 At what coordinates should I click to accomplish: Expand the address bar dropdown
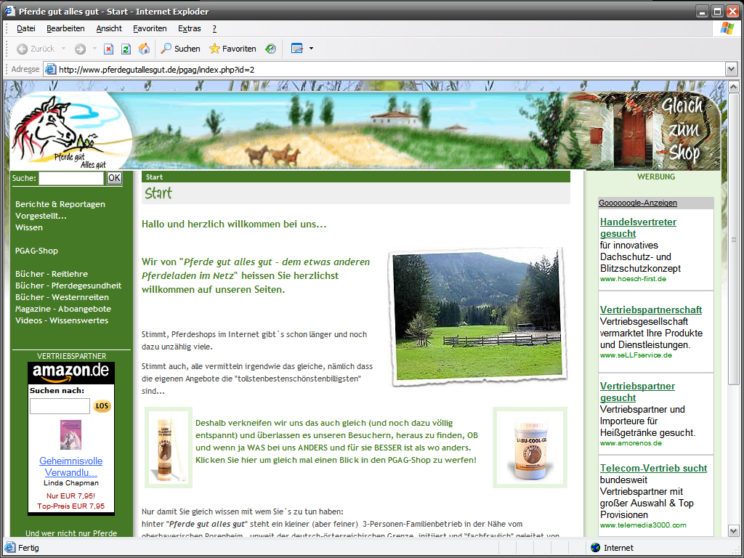(x=731, y=69)
